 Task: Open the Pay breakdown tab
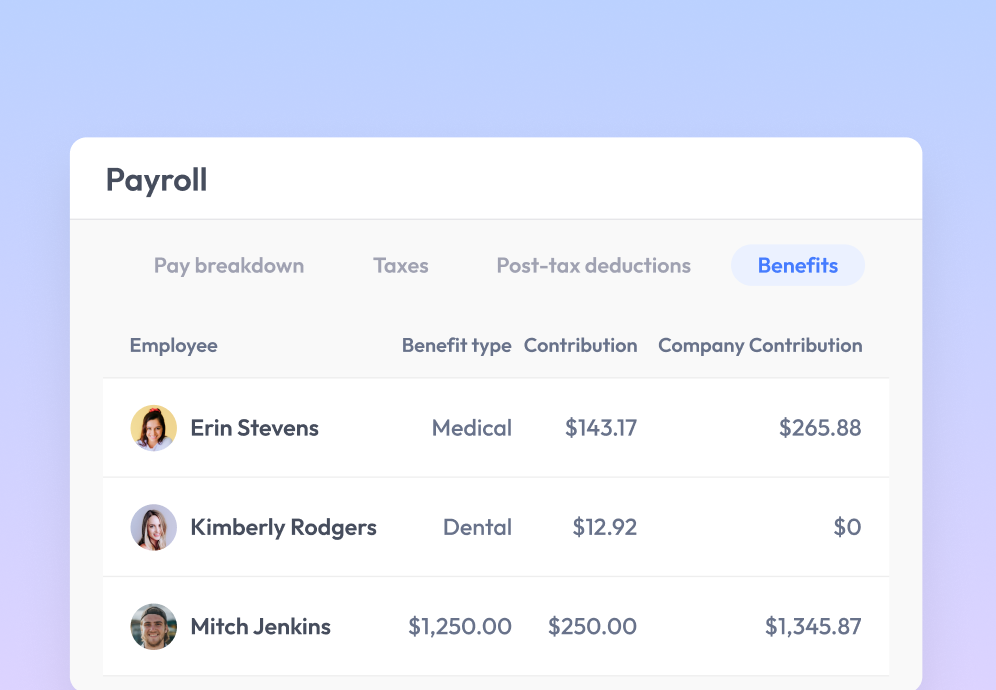pos(228,265)
